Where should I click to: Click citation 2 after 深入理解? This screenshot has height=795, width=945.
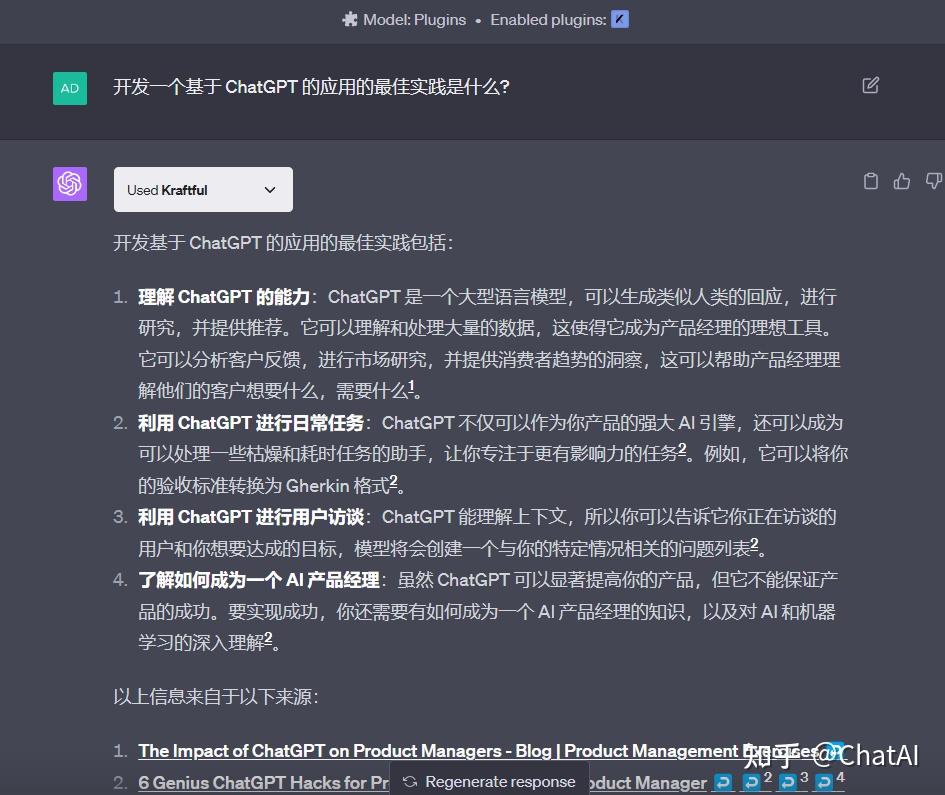[268, 638]
